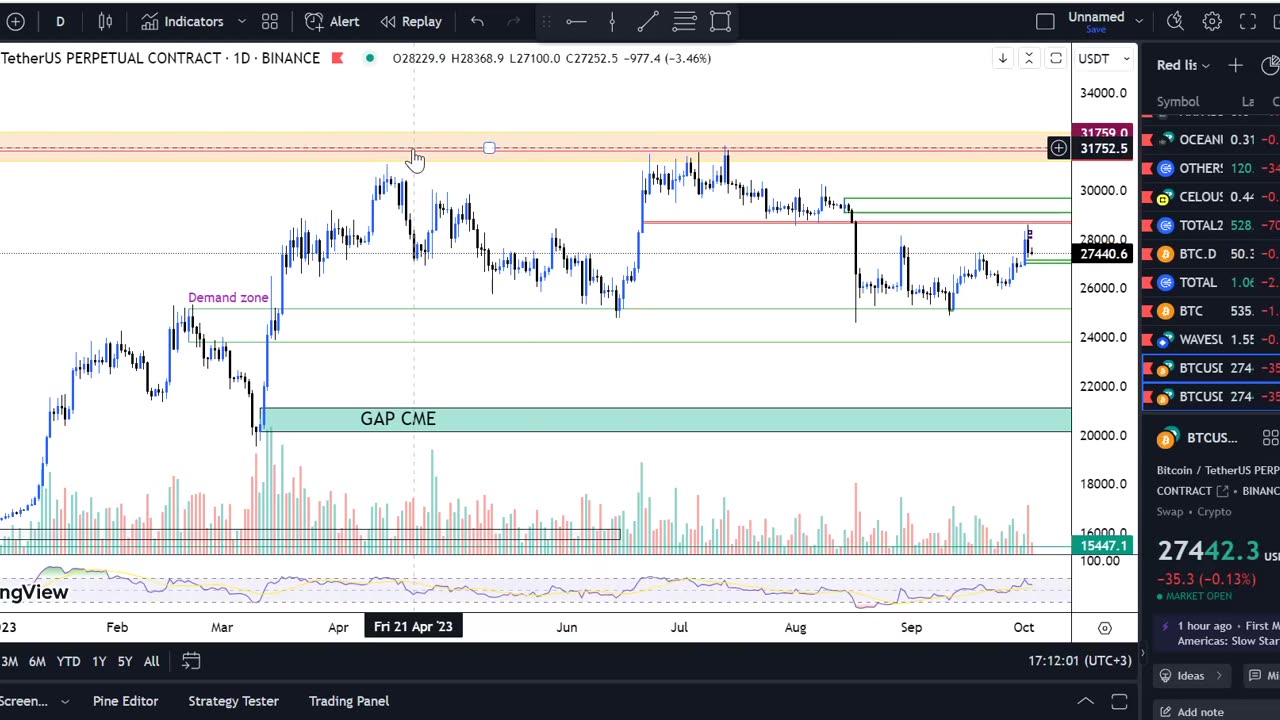Select the horizontal line drawing tool
The image size is (1280, 720).
coord(576,21)
